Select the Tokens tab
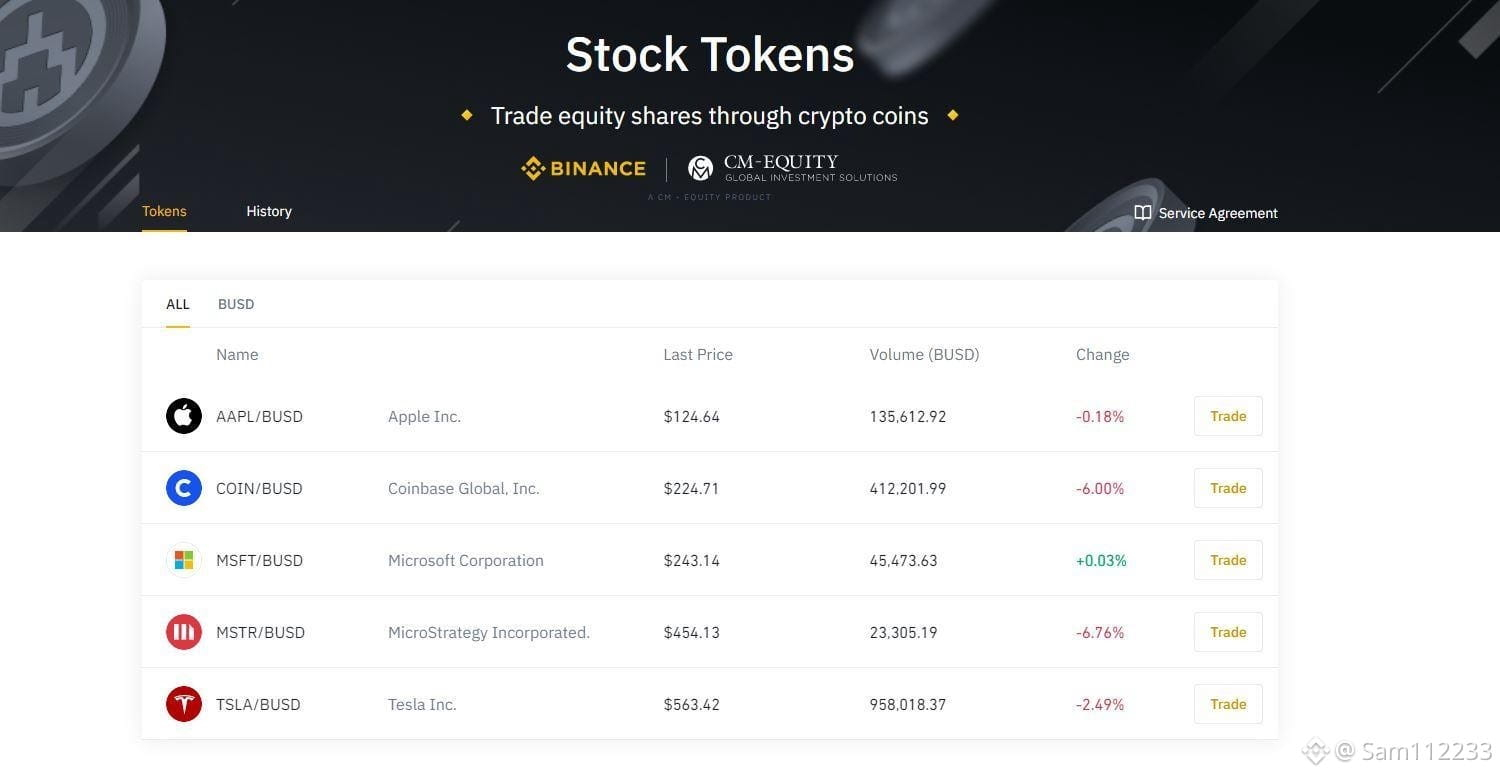 164,211
